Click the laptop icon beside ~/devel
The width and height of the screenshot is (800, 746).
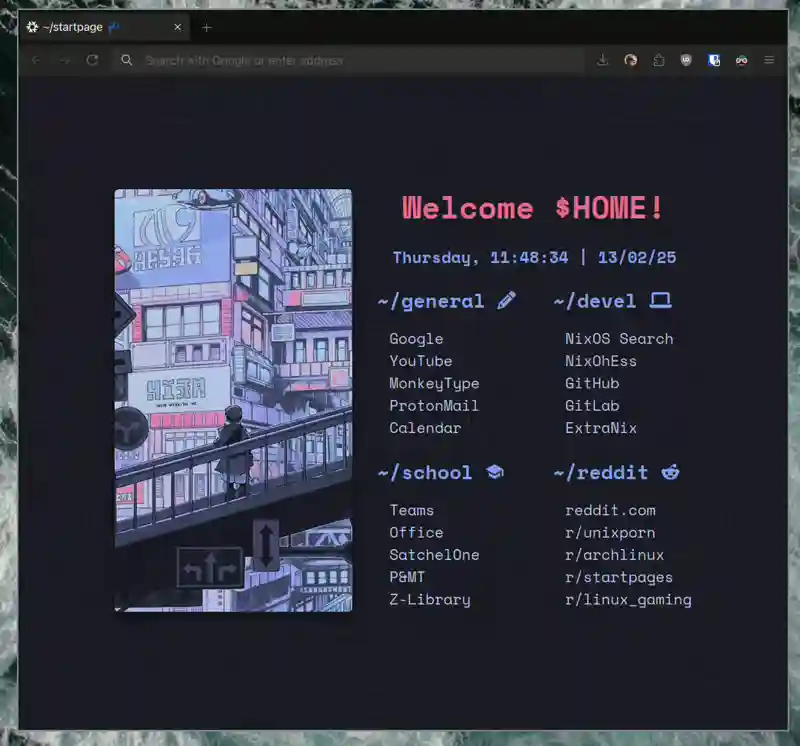pyautogui.click(x=661, y=301)
